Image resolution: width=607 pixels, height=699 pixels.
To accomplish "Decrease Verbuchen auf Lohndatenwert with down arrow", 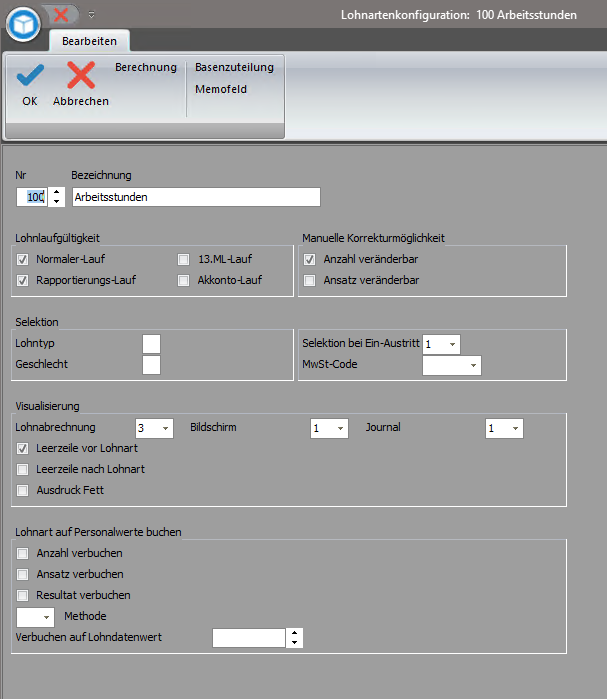I will coord(295,643).
